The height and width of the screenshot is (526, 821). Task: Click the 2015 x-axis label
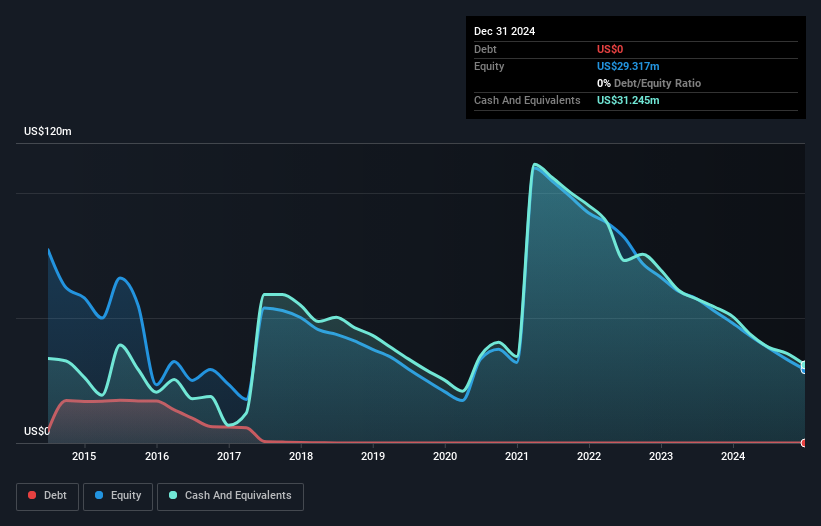coord(84,456)
